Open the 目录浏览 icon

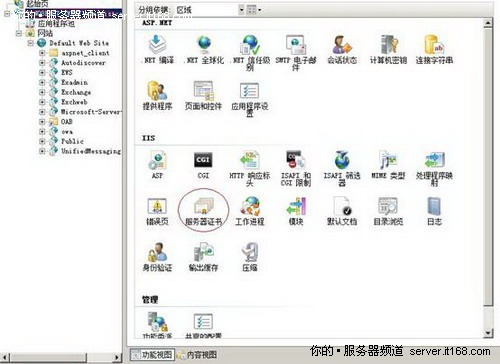[x=388, y=211]
